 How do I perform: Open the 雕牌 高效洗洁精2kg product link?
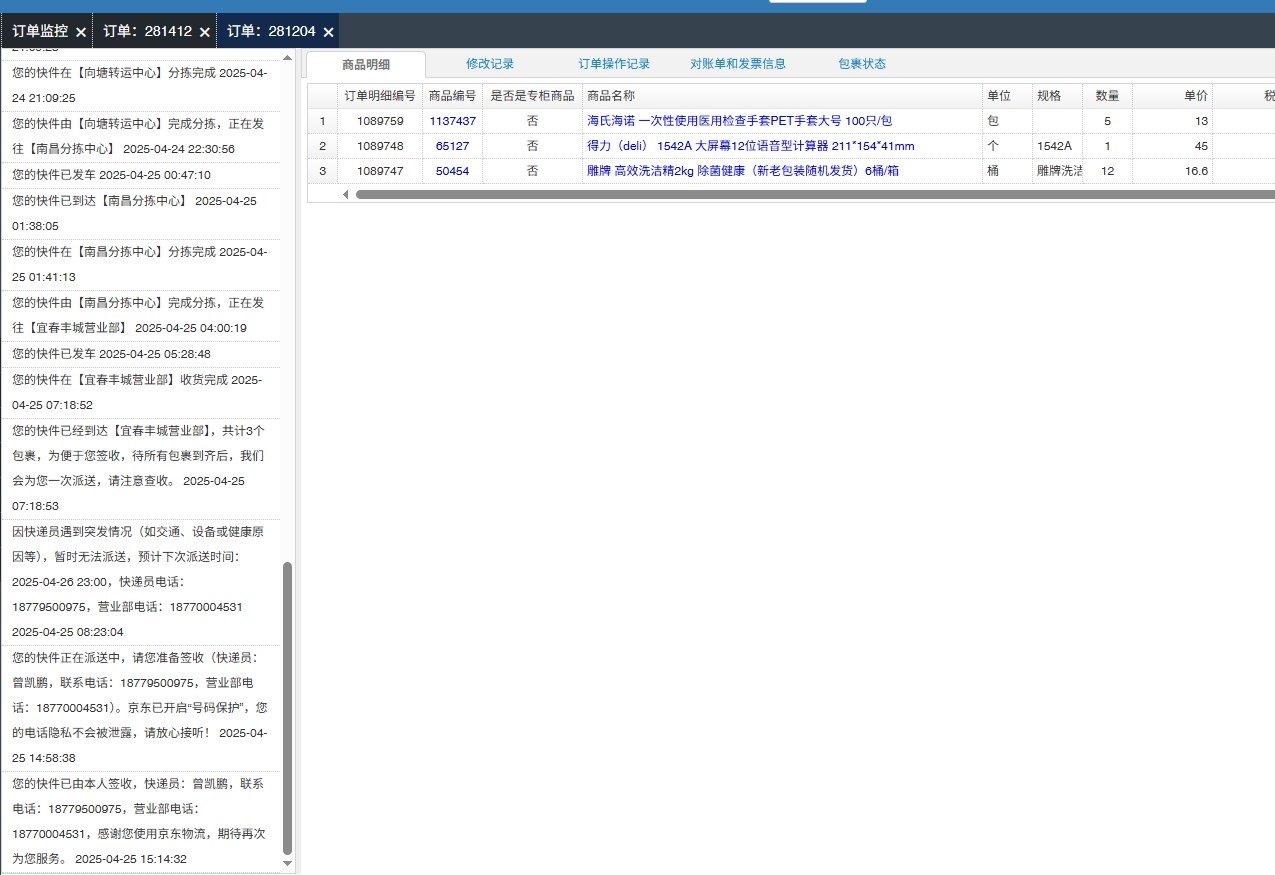[x=743, y=171]
